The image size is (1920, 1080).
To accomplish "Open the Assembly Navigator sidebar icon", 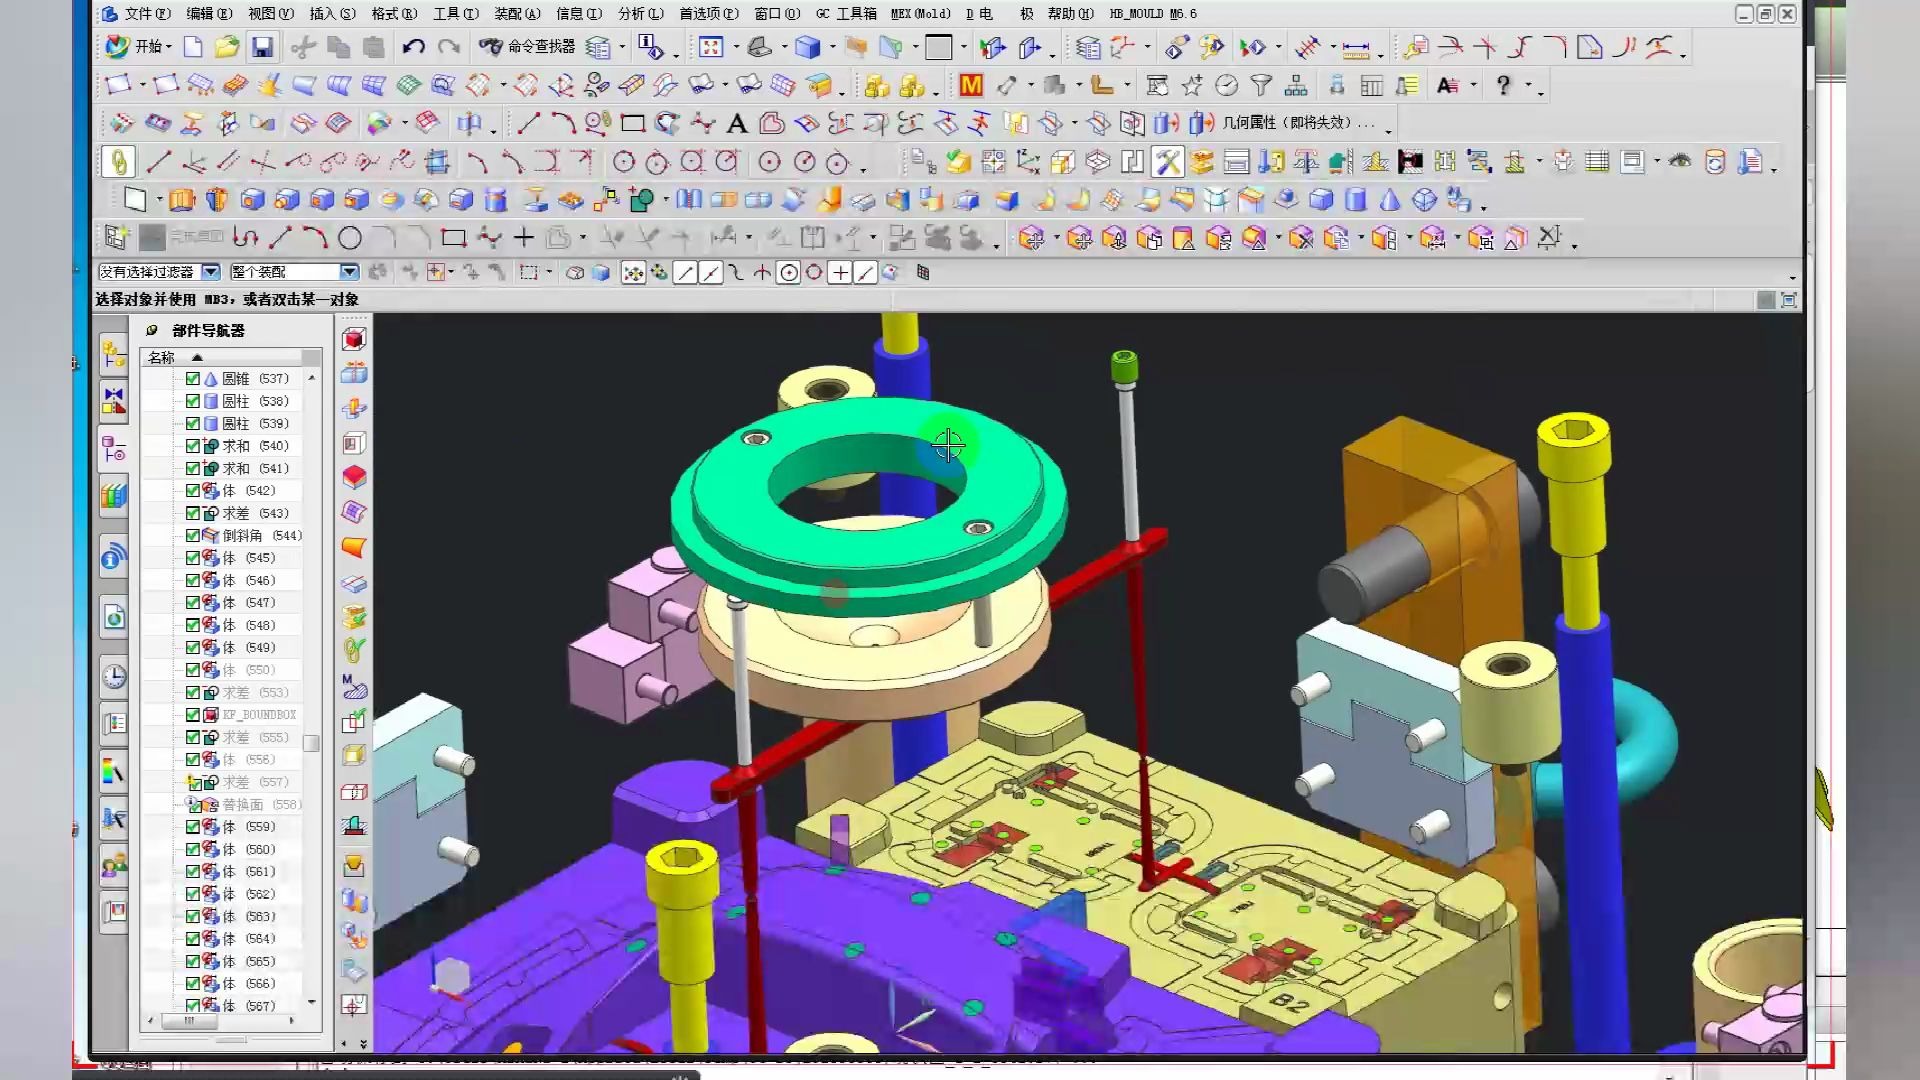I will coord(114,354).
